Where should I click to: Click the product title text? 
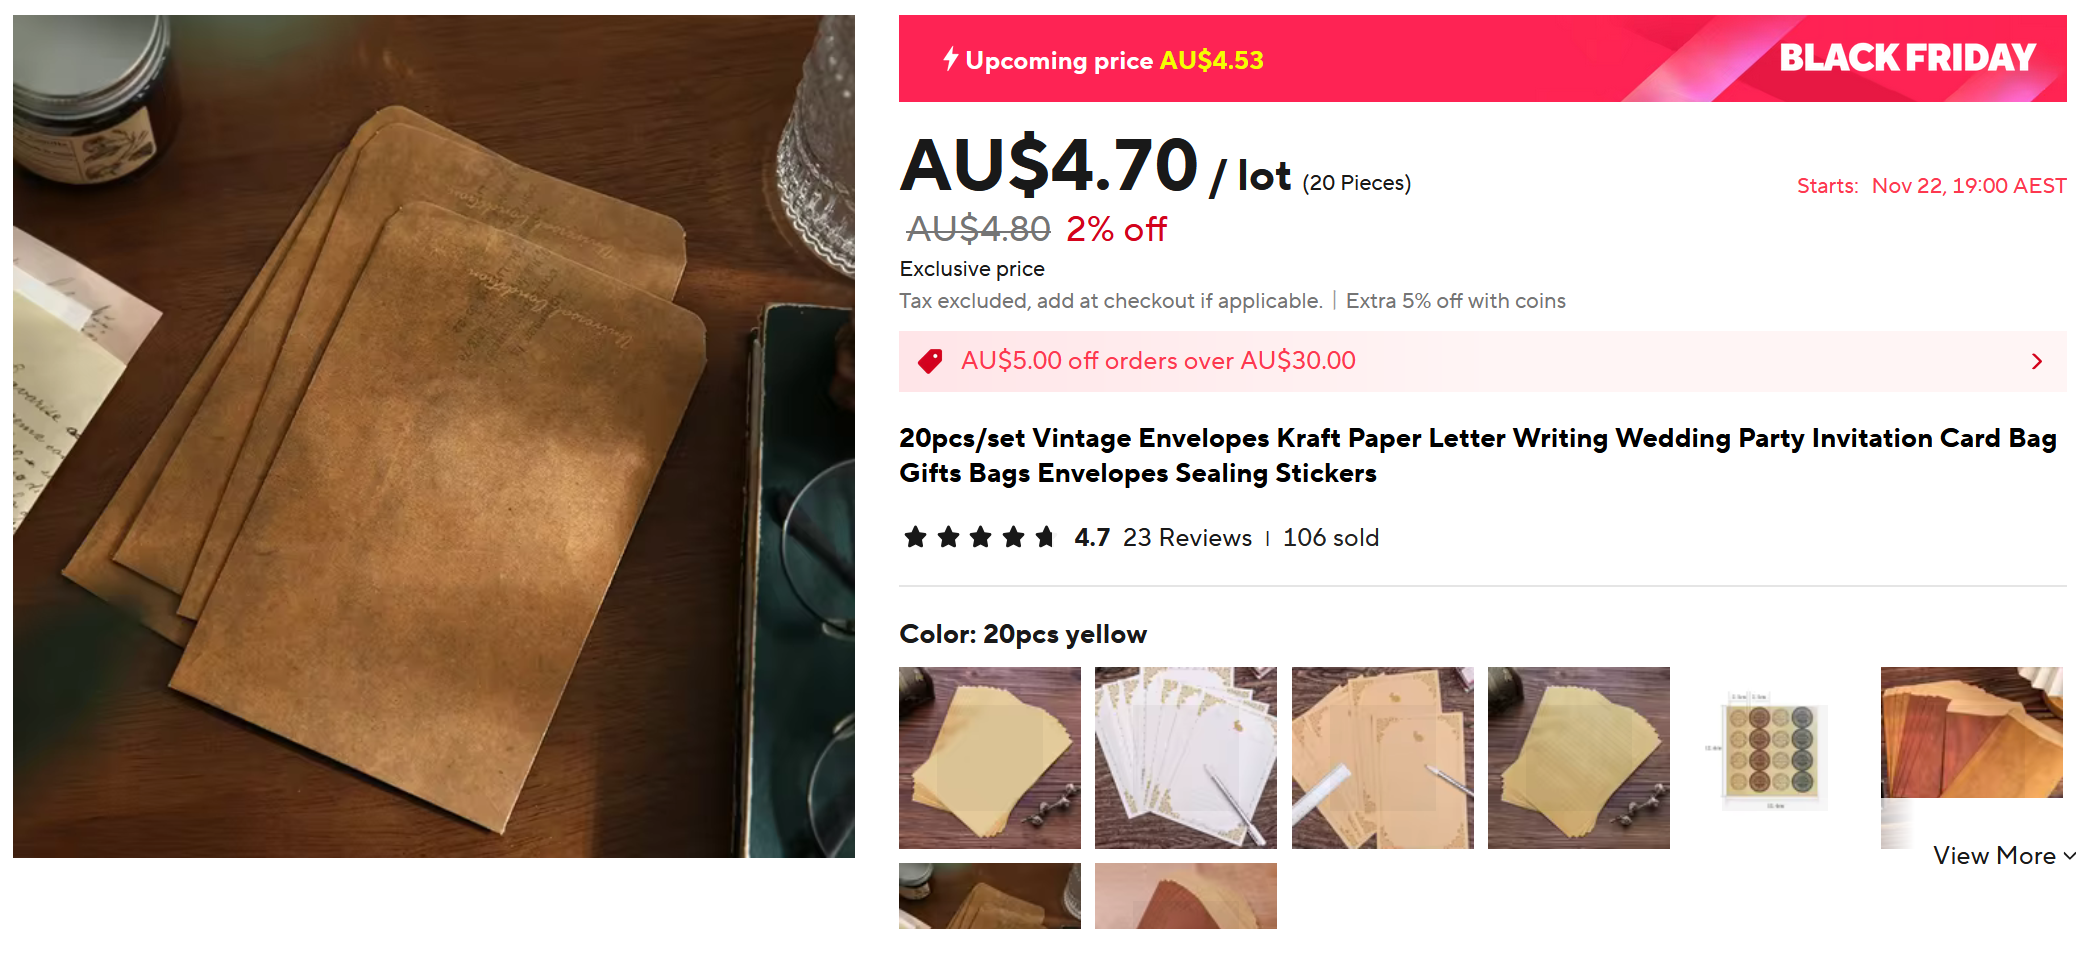[x=1478, y=455]
